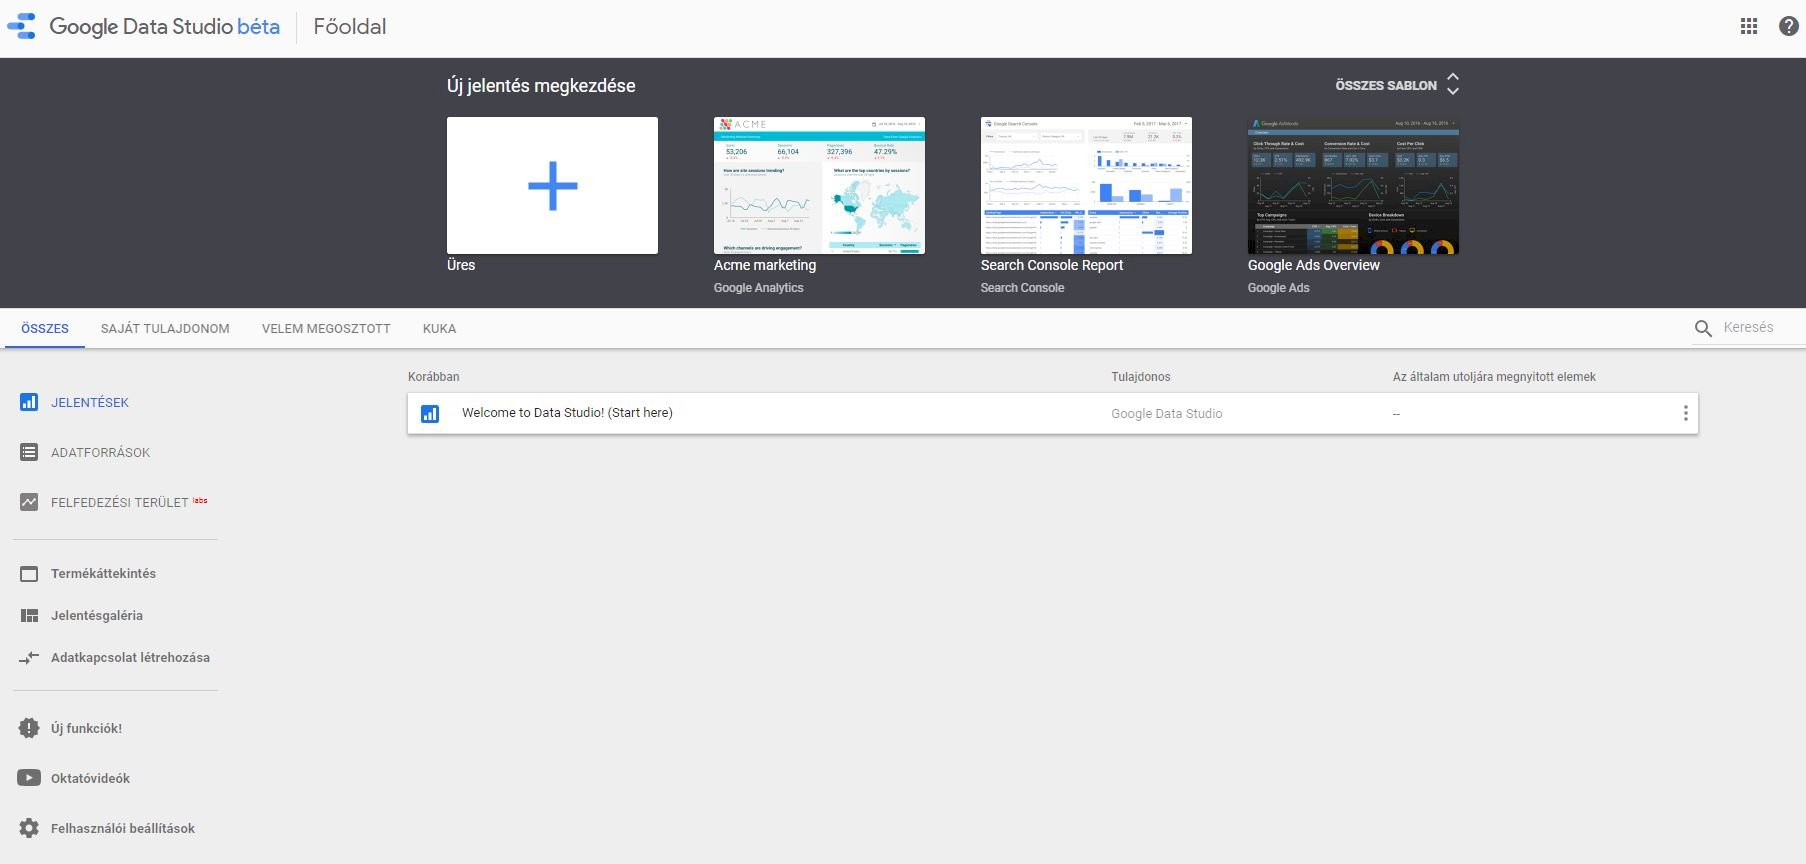Click the Keresés search field
The height and width of the screenshot is (864, 1806).
[1760, 328]
